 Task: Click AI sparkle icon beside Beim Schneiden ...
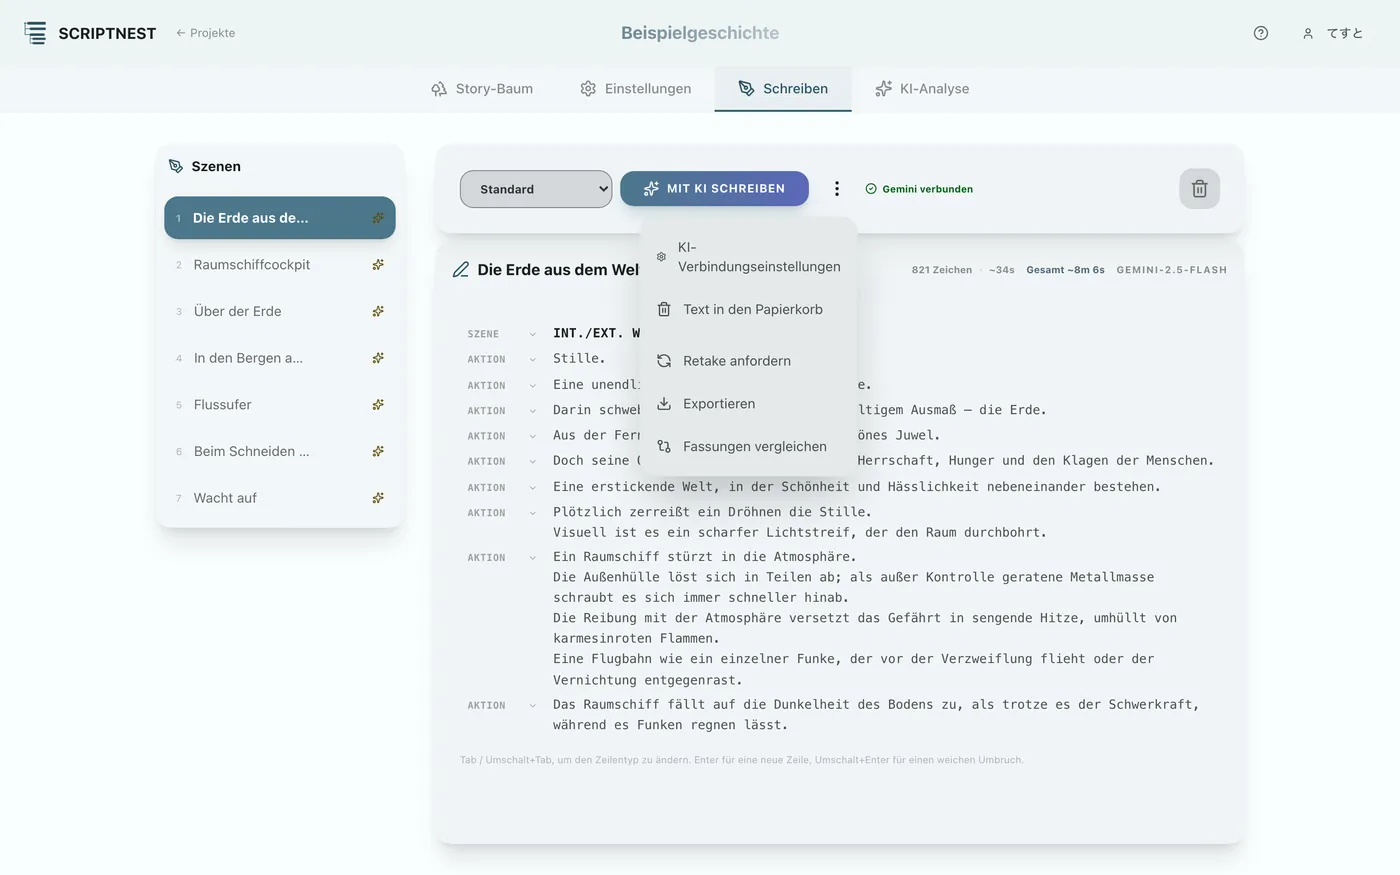click(x=378, y=451)
